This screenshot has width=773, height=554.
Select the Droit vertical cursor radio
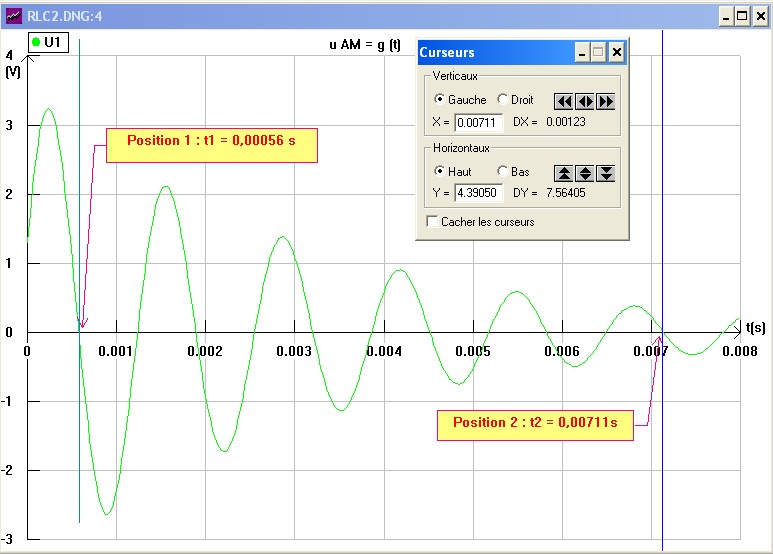502,100
